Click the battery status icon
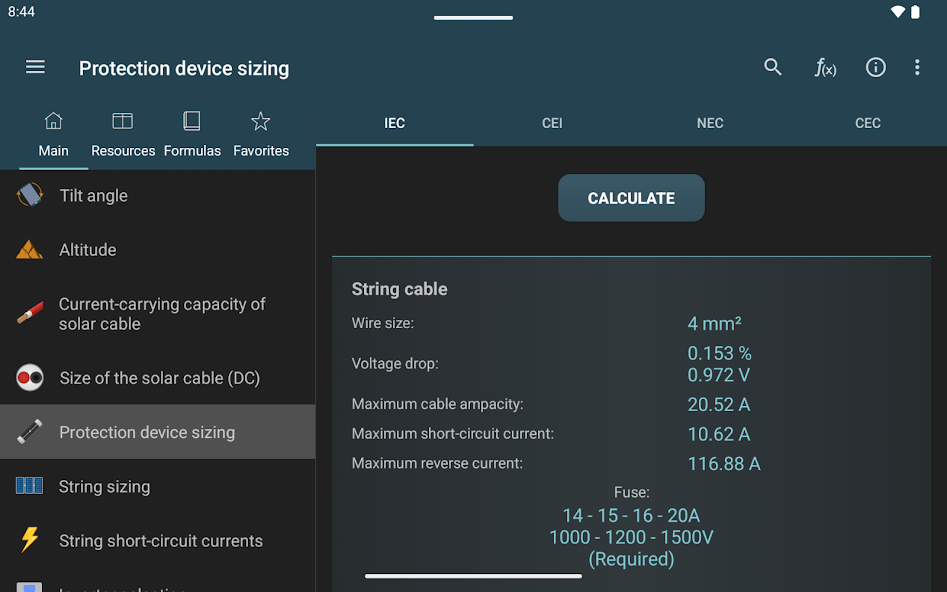Image resolution: width=947 pixels, height=592 pixels. click(x=915, y=12)
